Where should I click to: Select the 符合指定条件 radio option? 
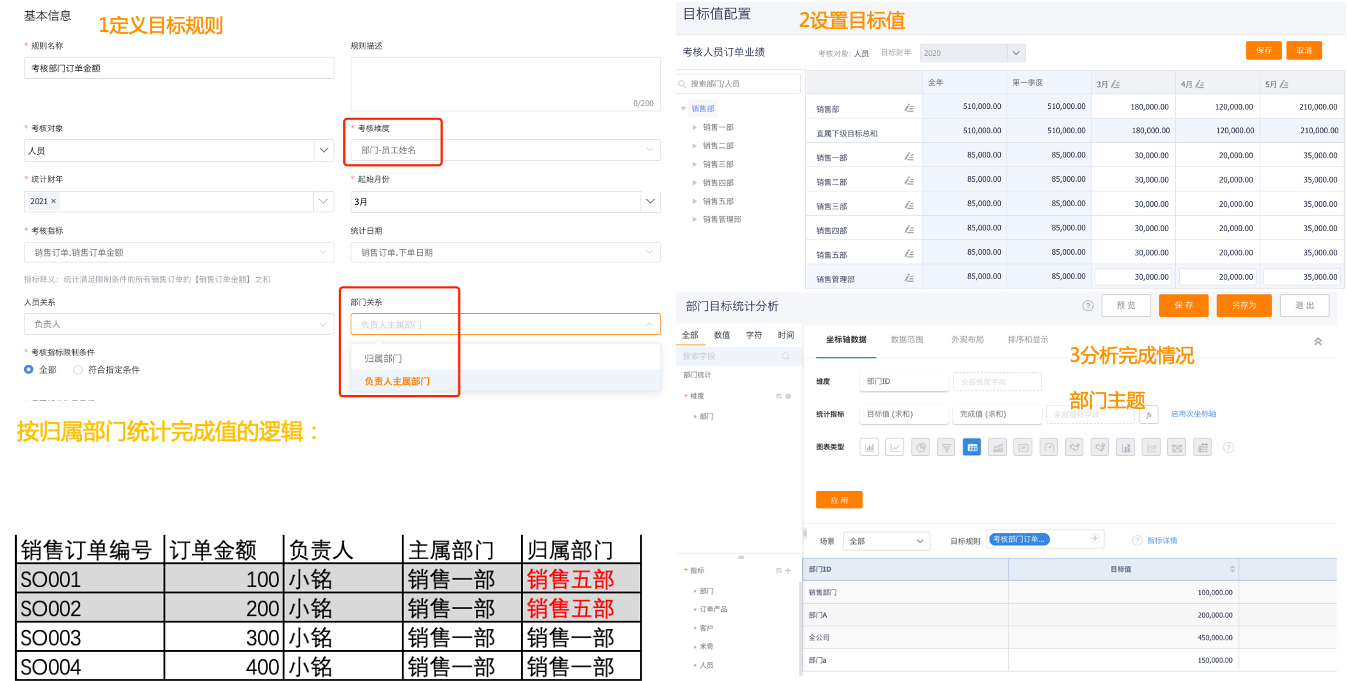point(78,369)
